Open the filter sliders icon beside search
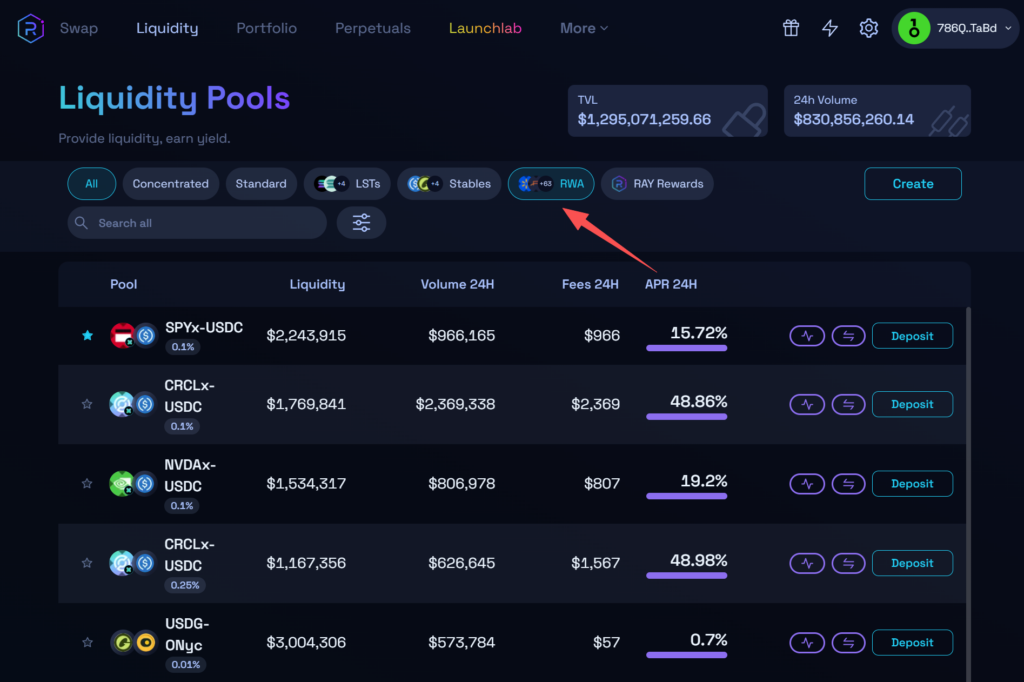Image resolution: width=1024 pixels, height=682 pixels. (361, 223)
